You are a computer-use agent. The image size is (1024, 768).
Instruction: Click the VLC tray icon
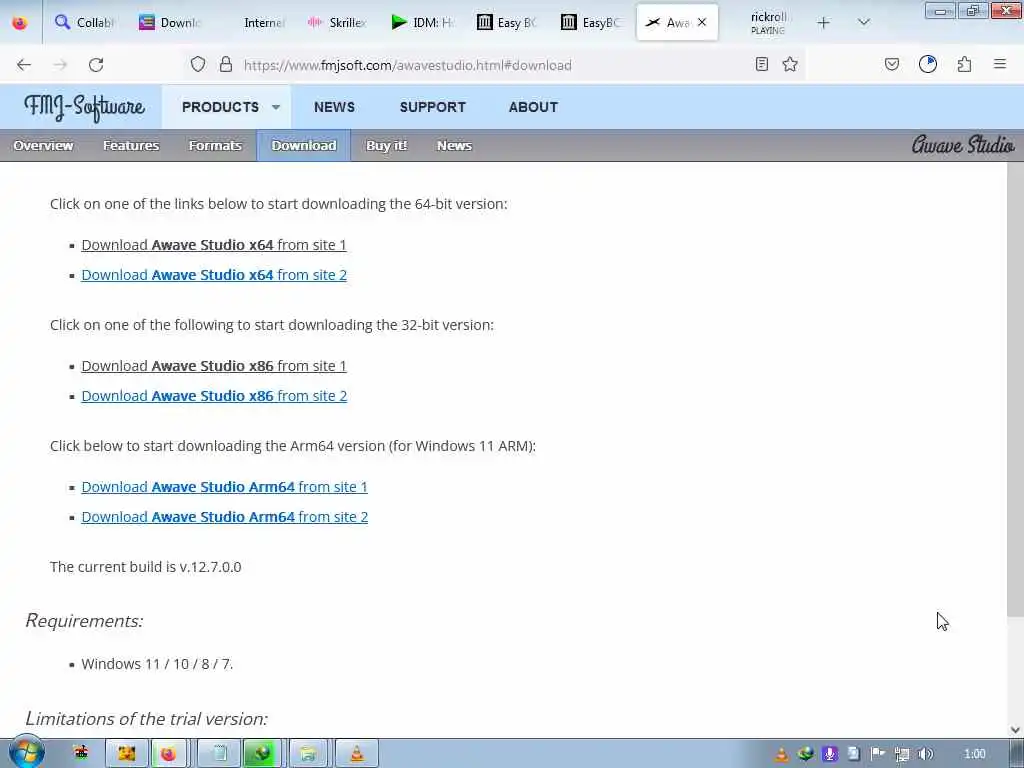click(x=781, y=754)
